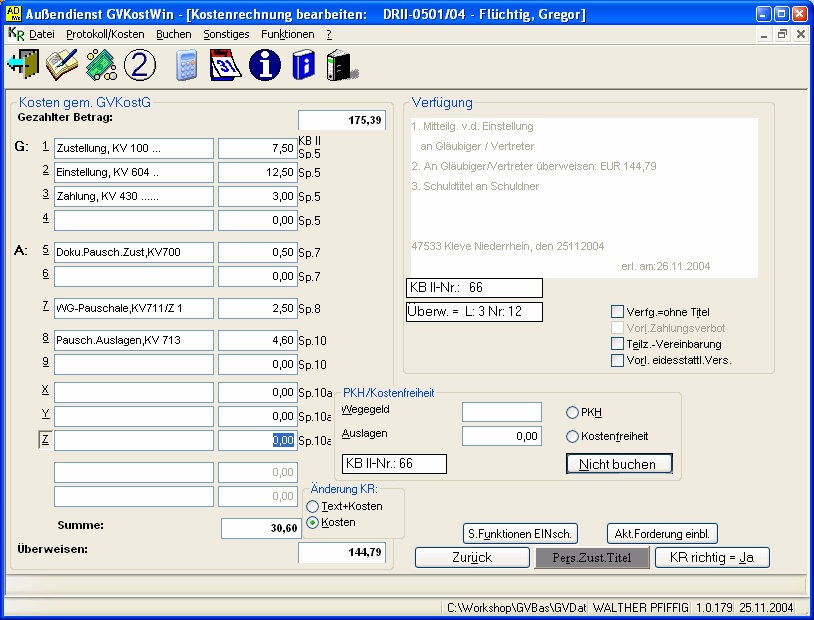Viewport: 814px width, 620px height.
Task: Choose the PKH radio option
Action: [572, 412]
